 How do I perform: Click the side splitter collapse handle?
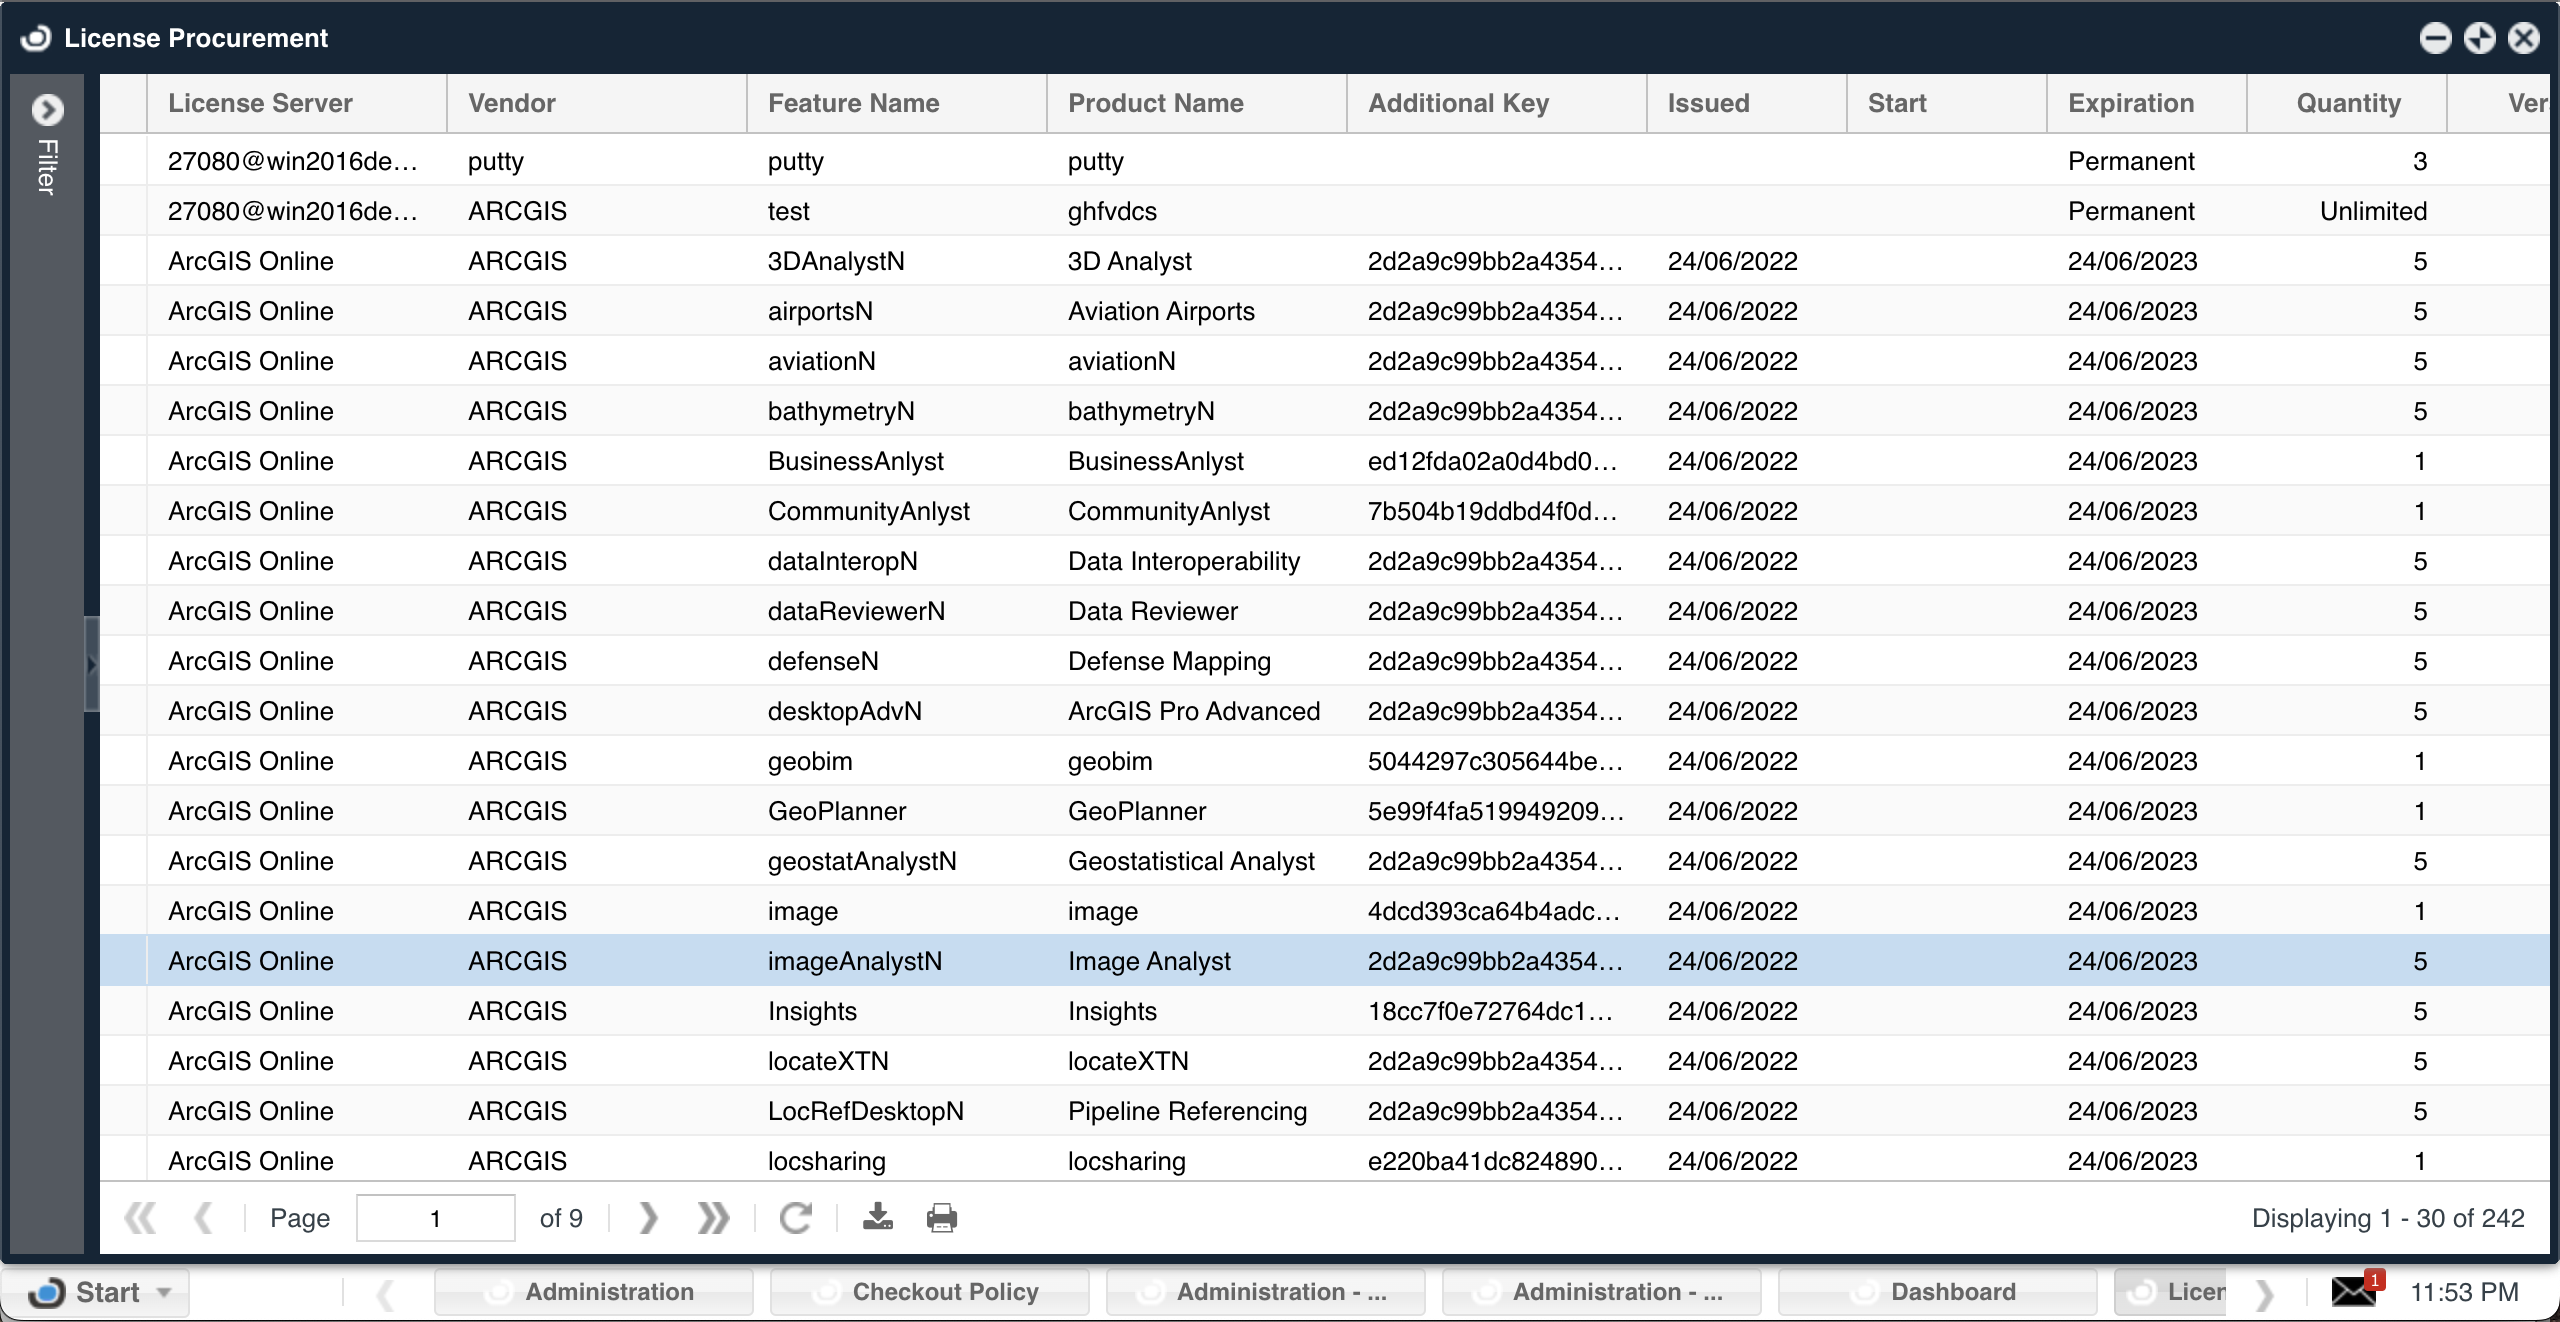(x=91, y=663)
